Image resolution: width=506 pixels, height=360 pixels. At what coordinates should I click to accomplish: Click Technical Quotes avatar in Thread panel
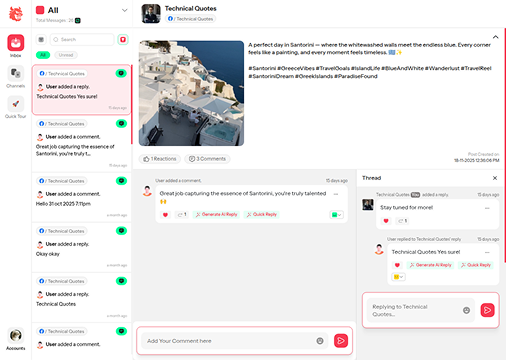click(368, 205)
